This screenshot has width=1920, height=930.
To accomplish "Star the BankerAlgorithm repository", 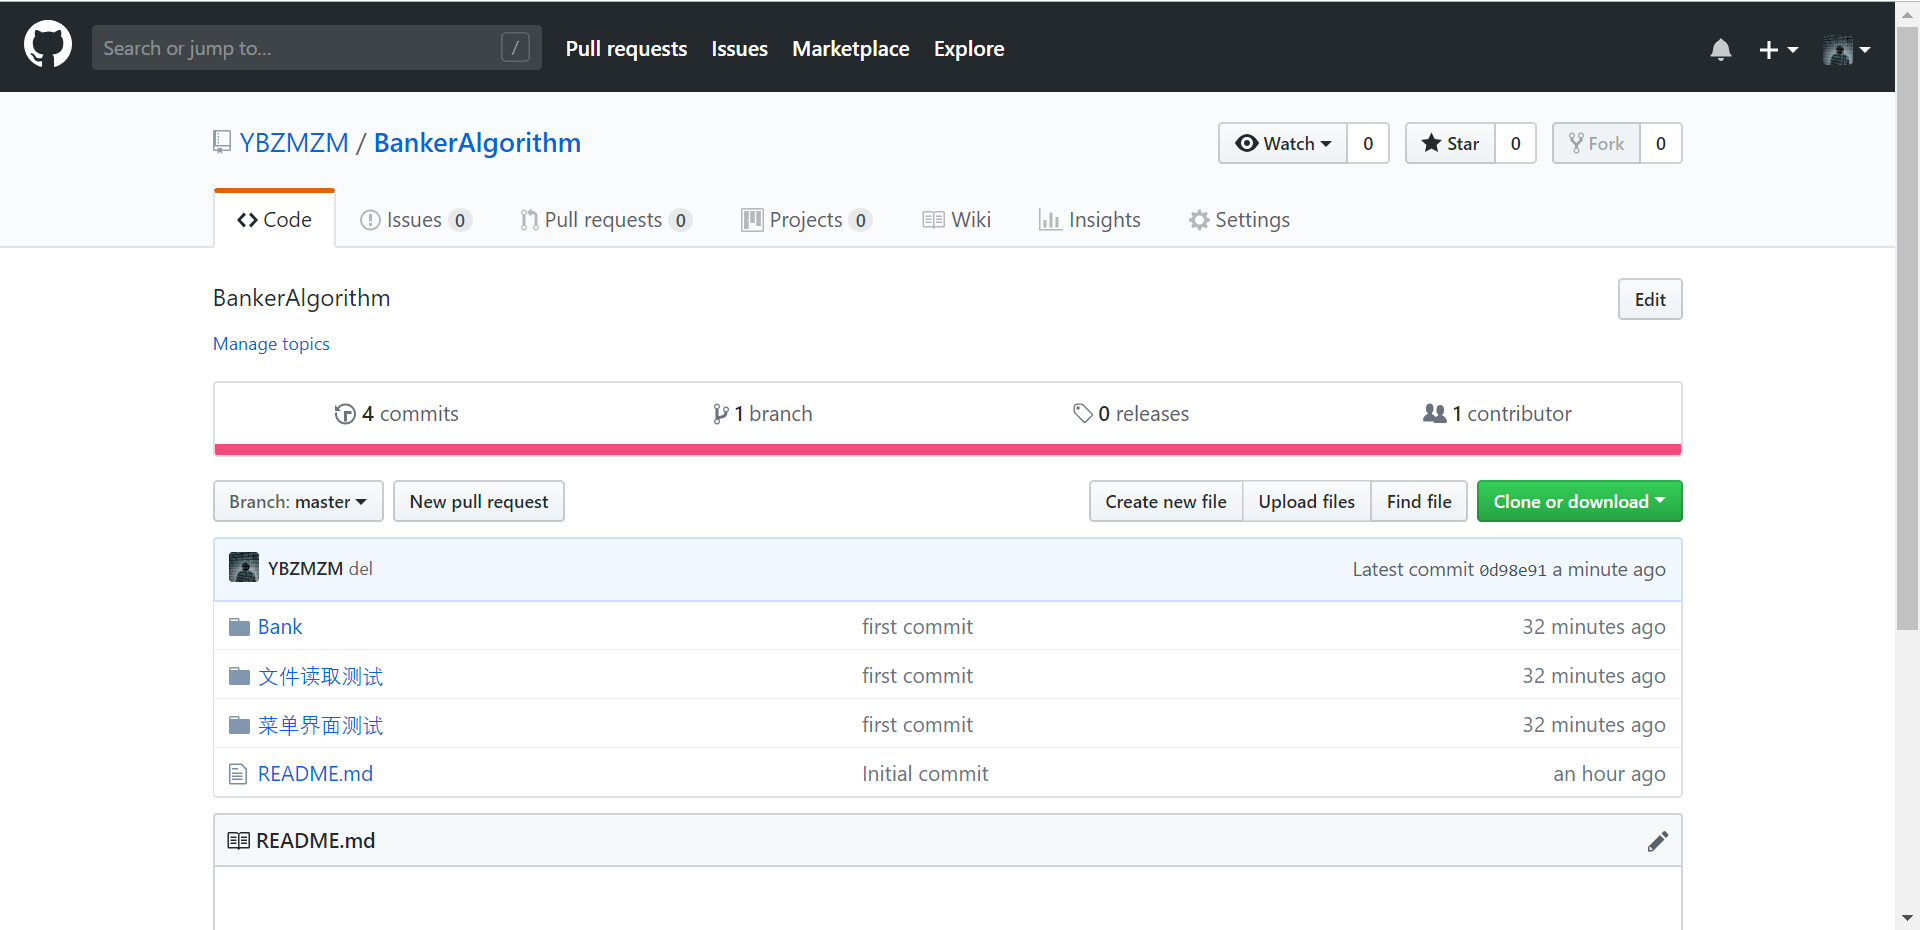I will coord(1449,143).
